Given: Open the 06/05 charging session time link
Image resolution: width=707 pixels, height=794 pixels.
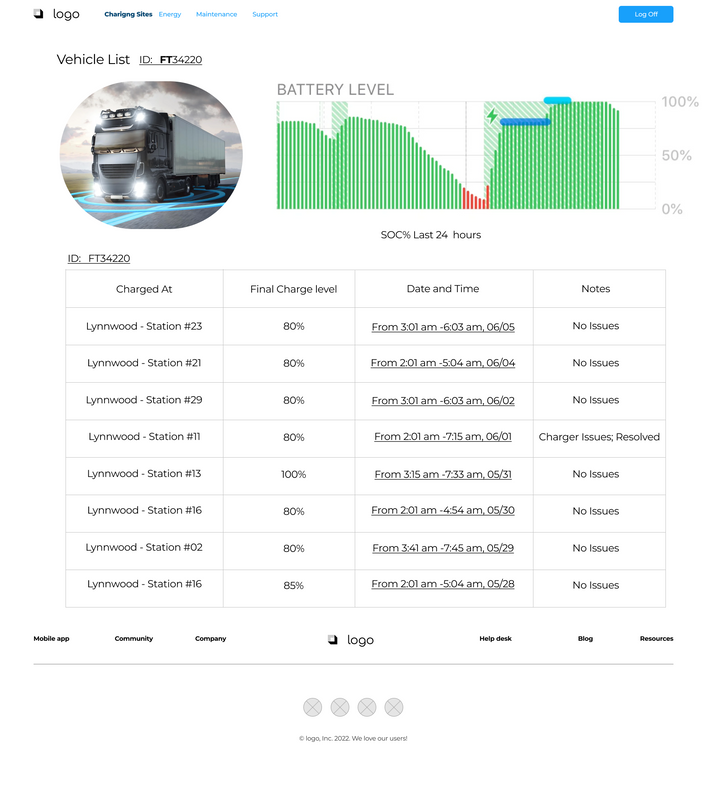Looking at the screenshot, I should coord(443,327).
